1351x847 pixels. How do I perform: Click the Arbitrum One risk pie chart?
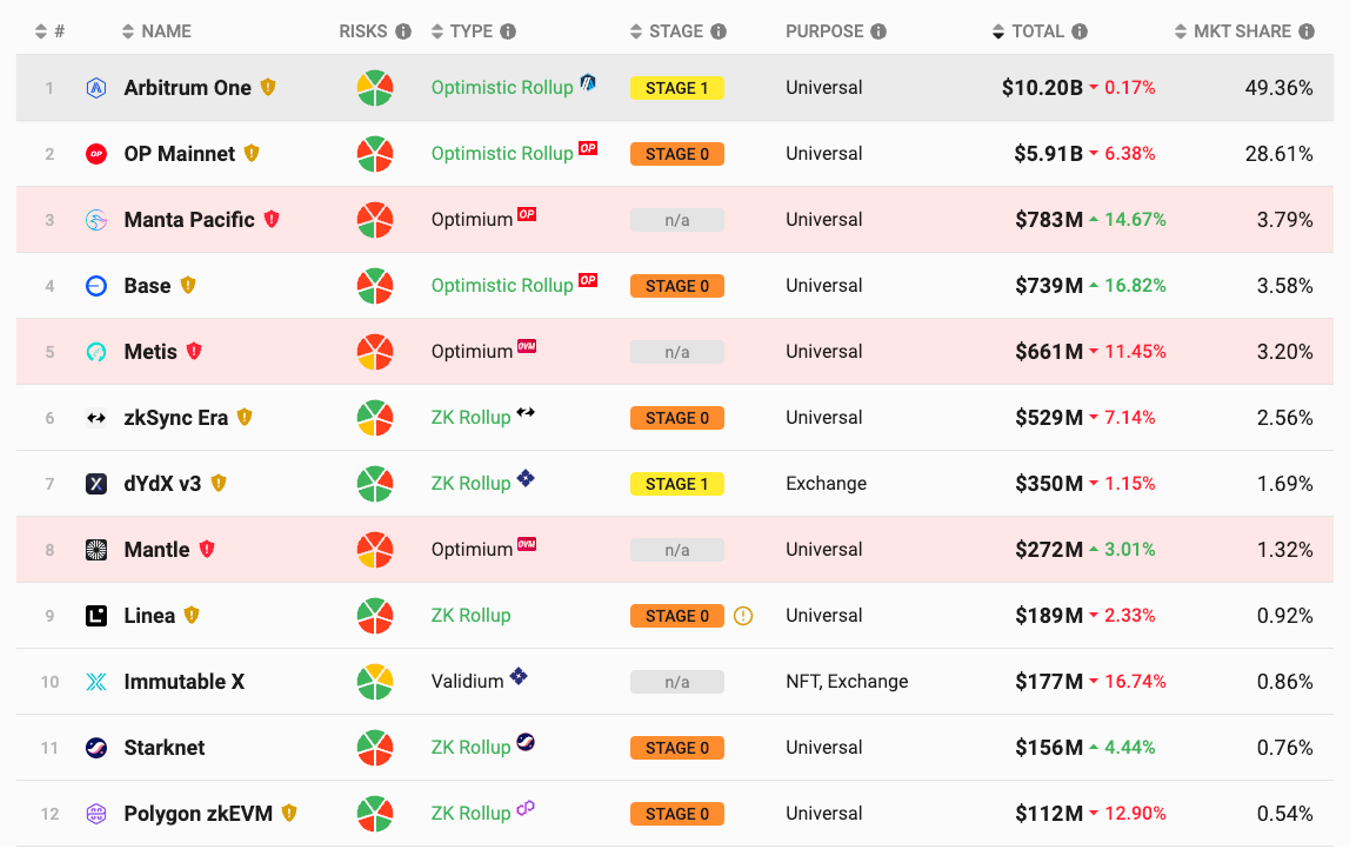coord(375,88)
